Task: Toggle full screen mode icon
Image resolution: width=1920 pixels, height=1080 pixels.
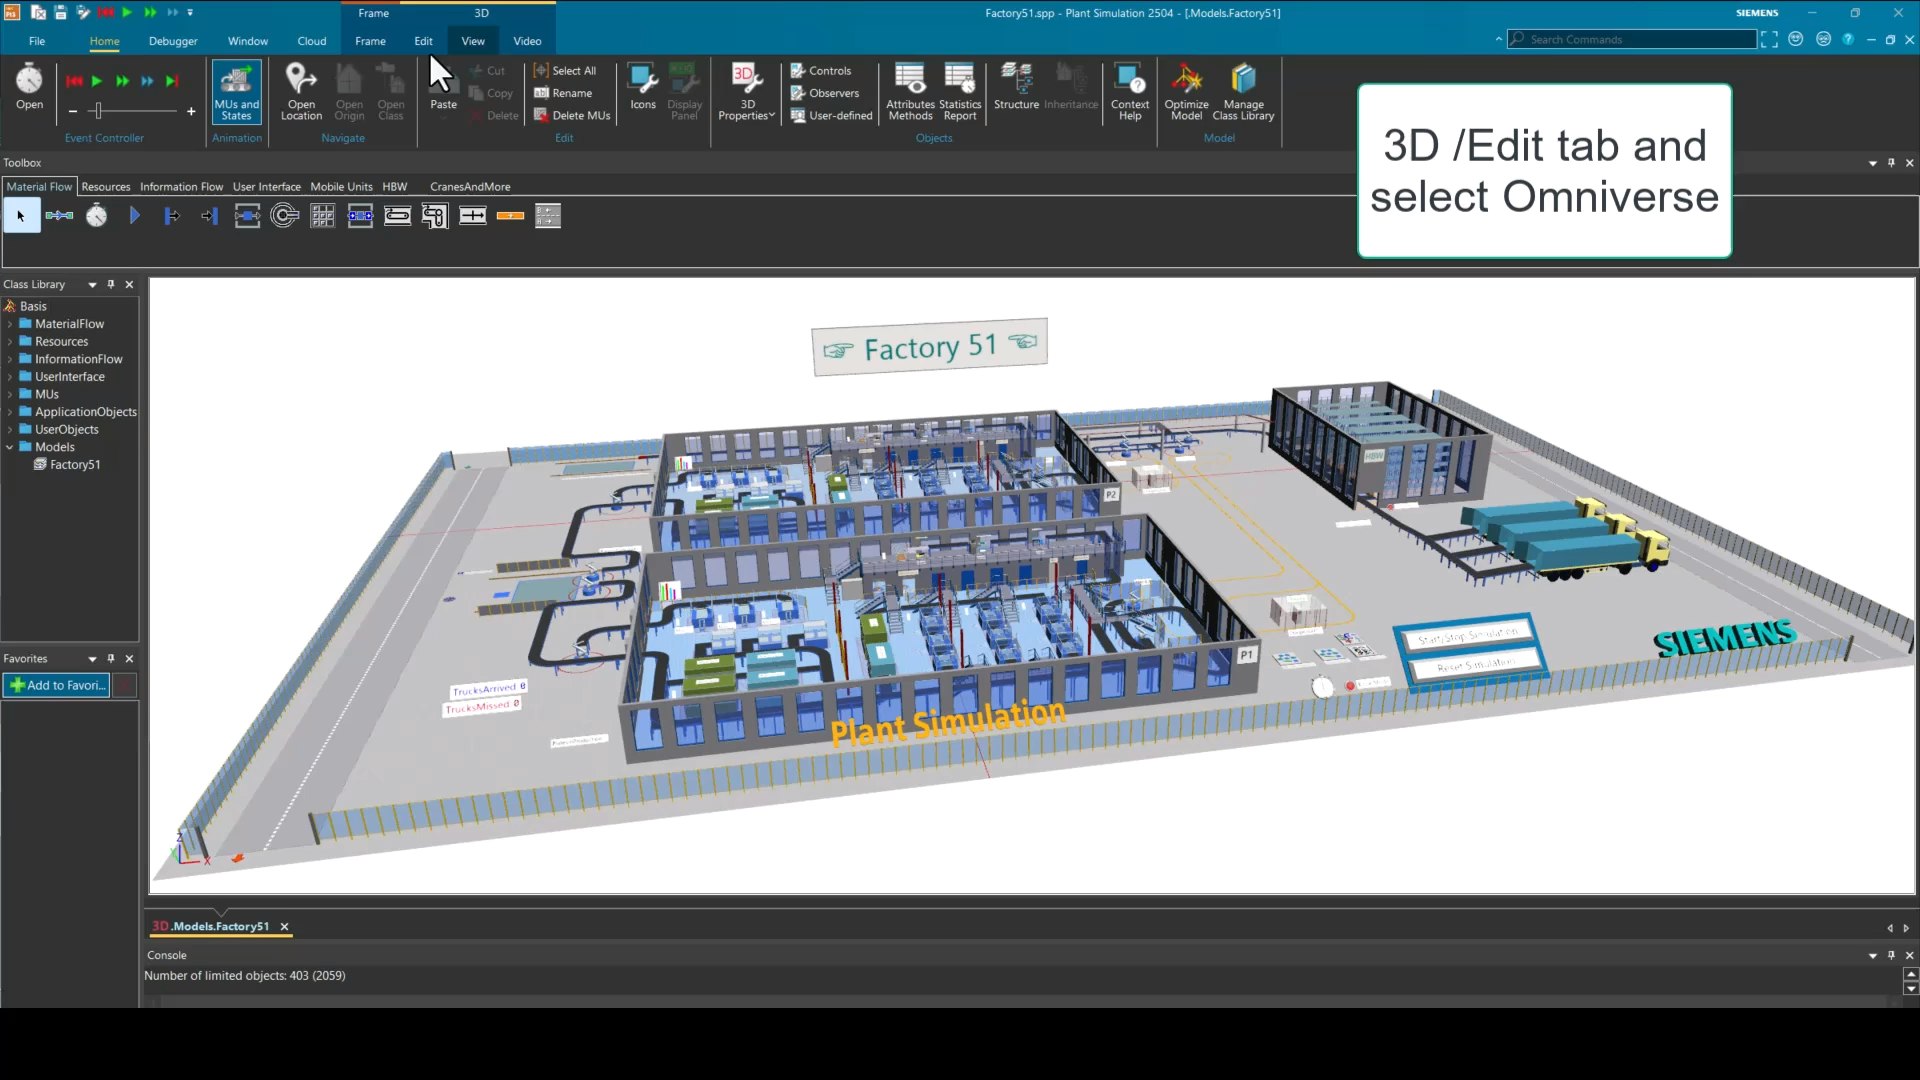Action: coord(1770,39)
